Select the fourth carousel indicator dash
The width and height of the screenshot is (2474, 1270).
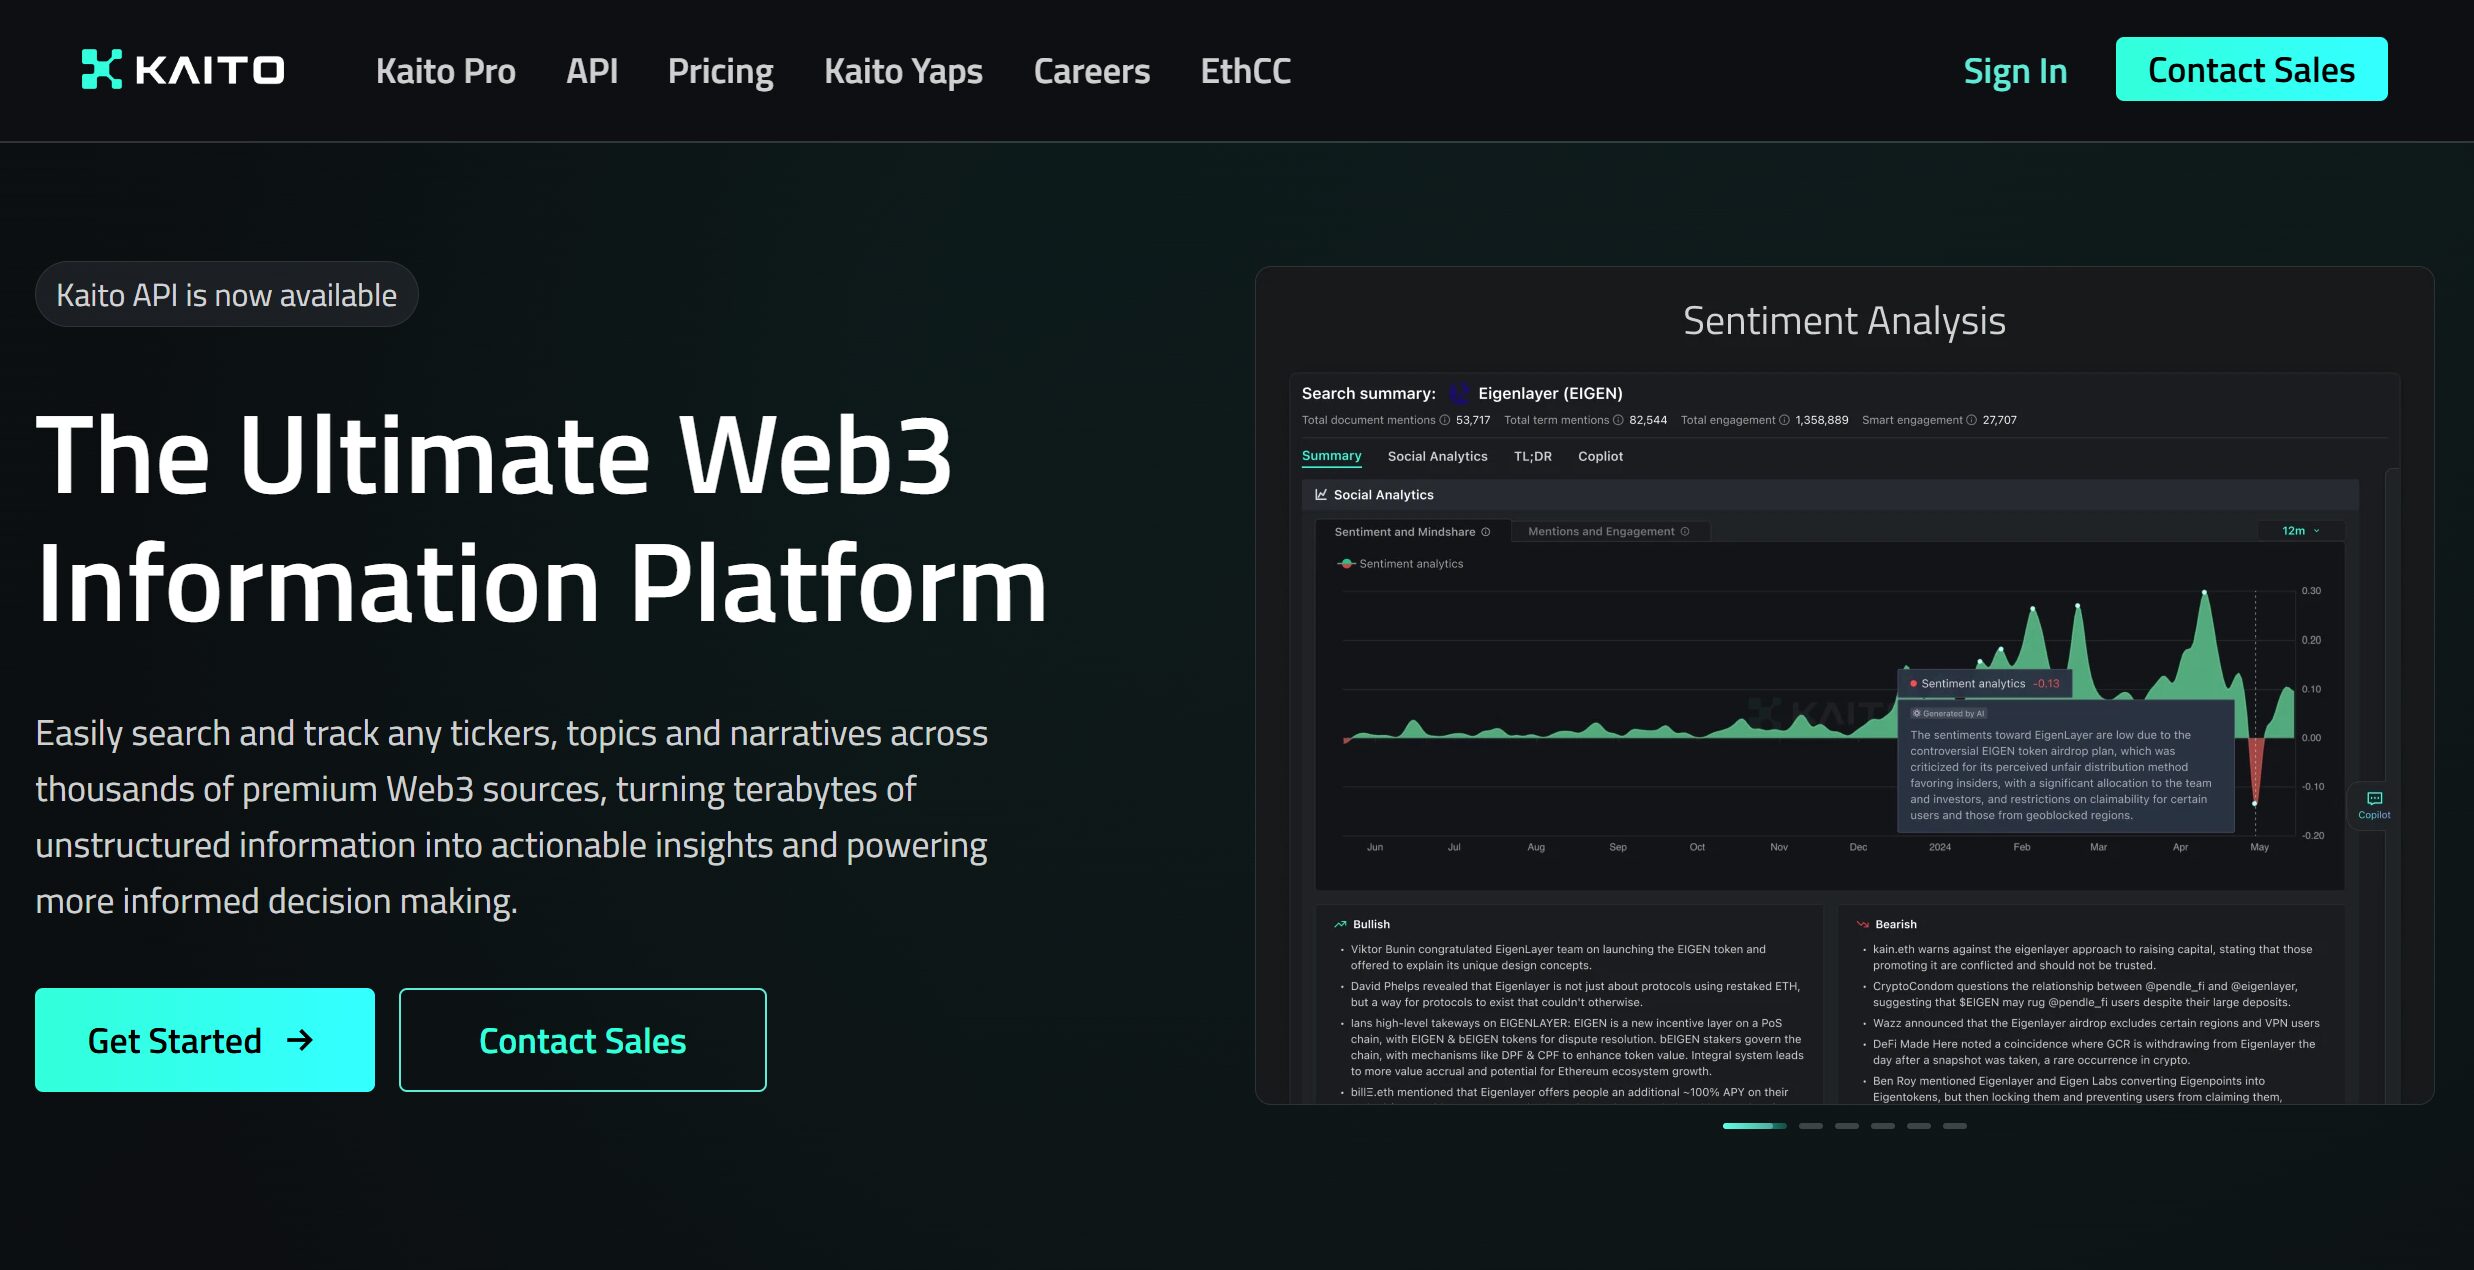pyautogui.click(x=1883, y=1126)
